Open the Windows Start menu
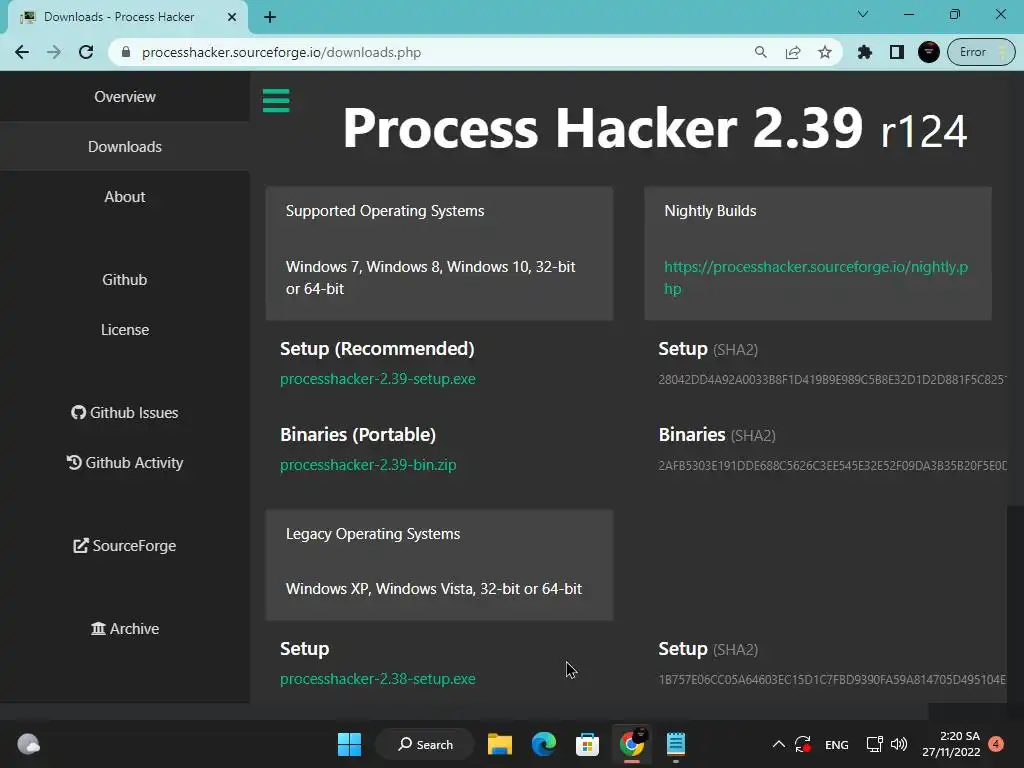 [x=349, y=744]
